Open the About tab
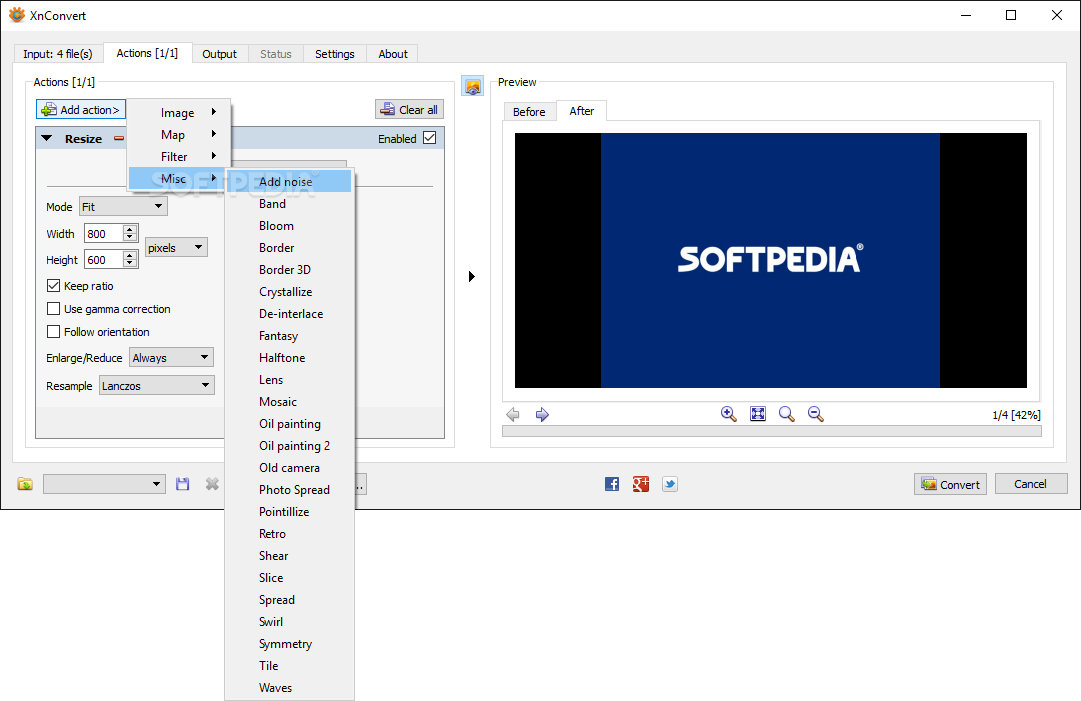This screenshot has height=701, width=1081. 393,54
